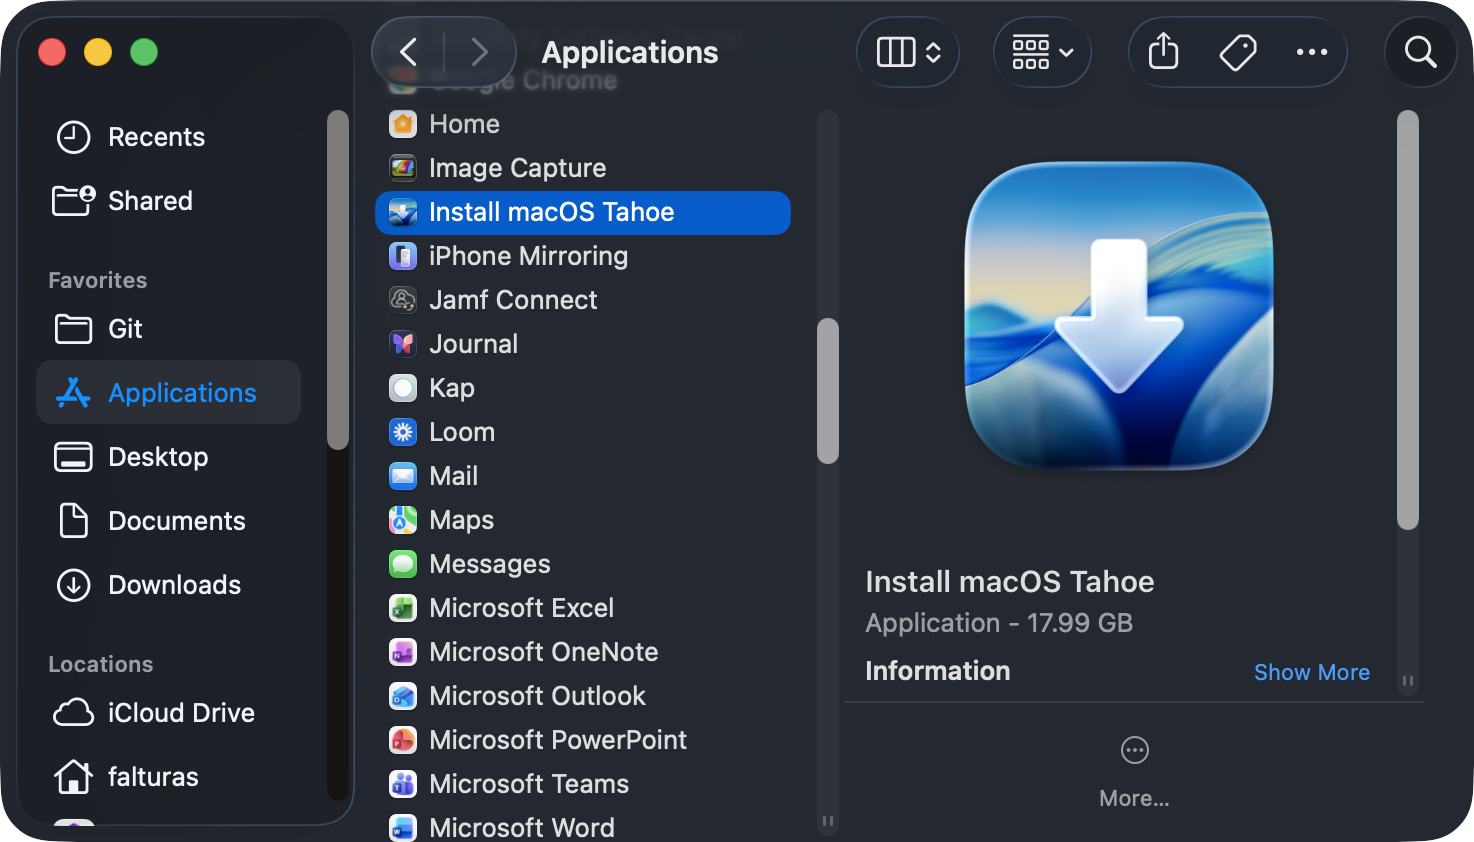Click the file list scrollbar thumb
The image size is (1474, 842).
coord(827,390)
